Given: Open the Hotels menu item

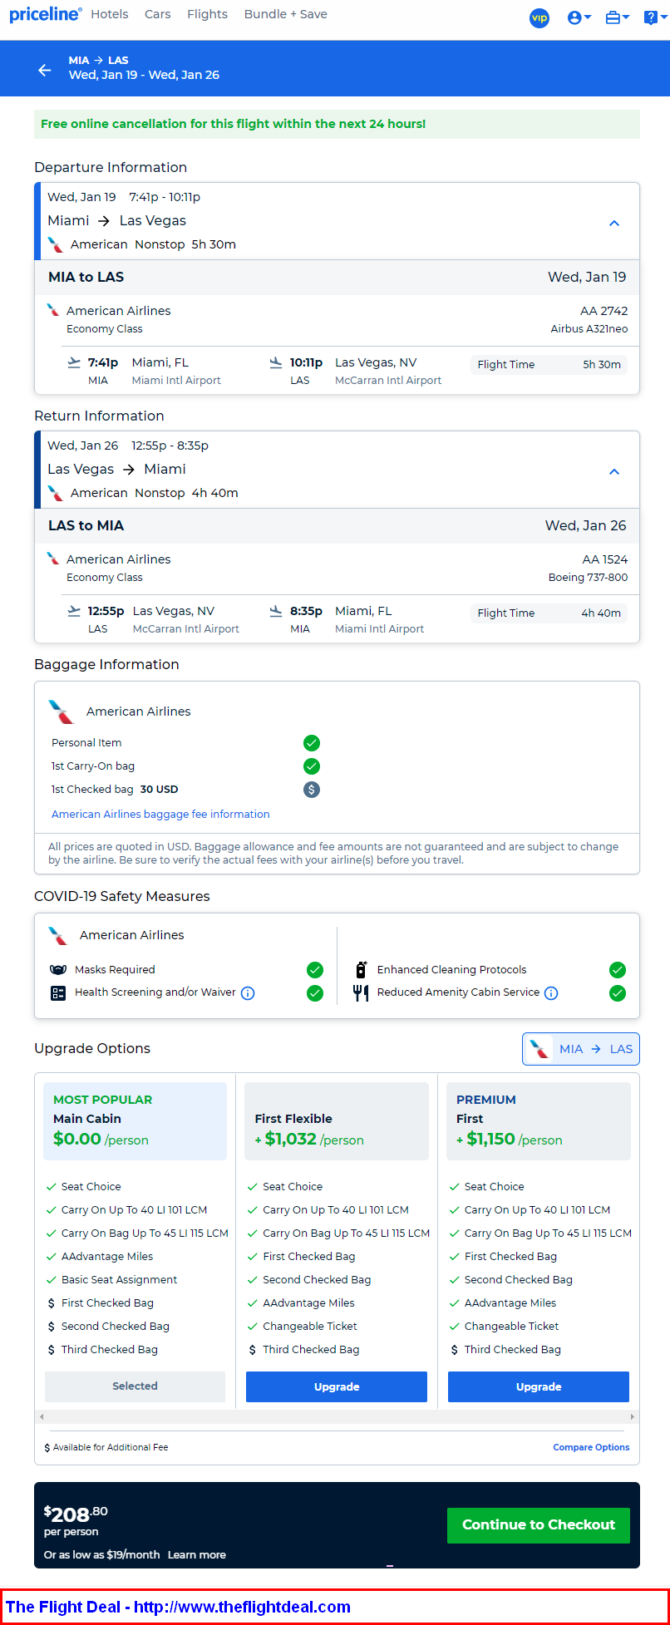Looking at the screenshot, I should click(x=109, y=14).
